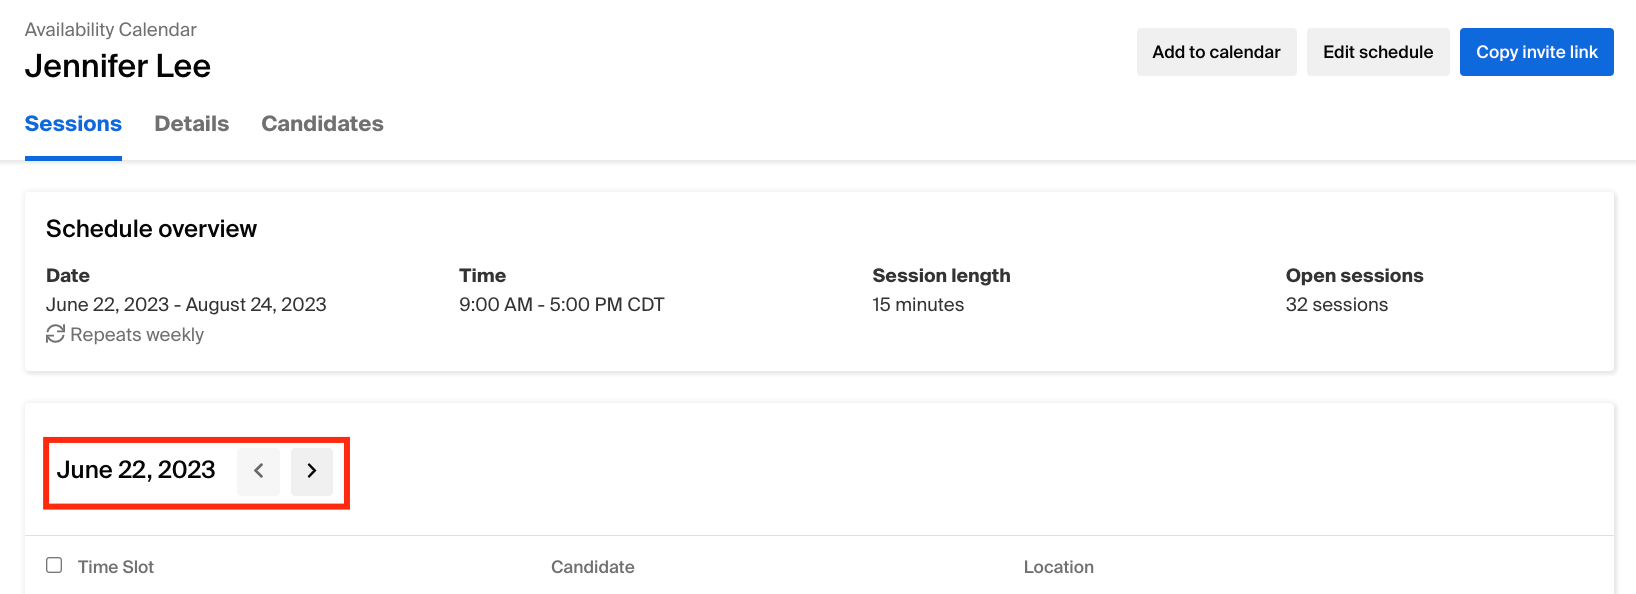Screen dimensions: 1636x594
Task: Tick the select-all checkbox beside Time Slot
Action: [x=54, y=565]
